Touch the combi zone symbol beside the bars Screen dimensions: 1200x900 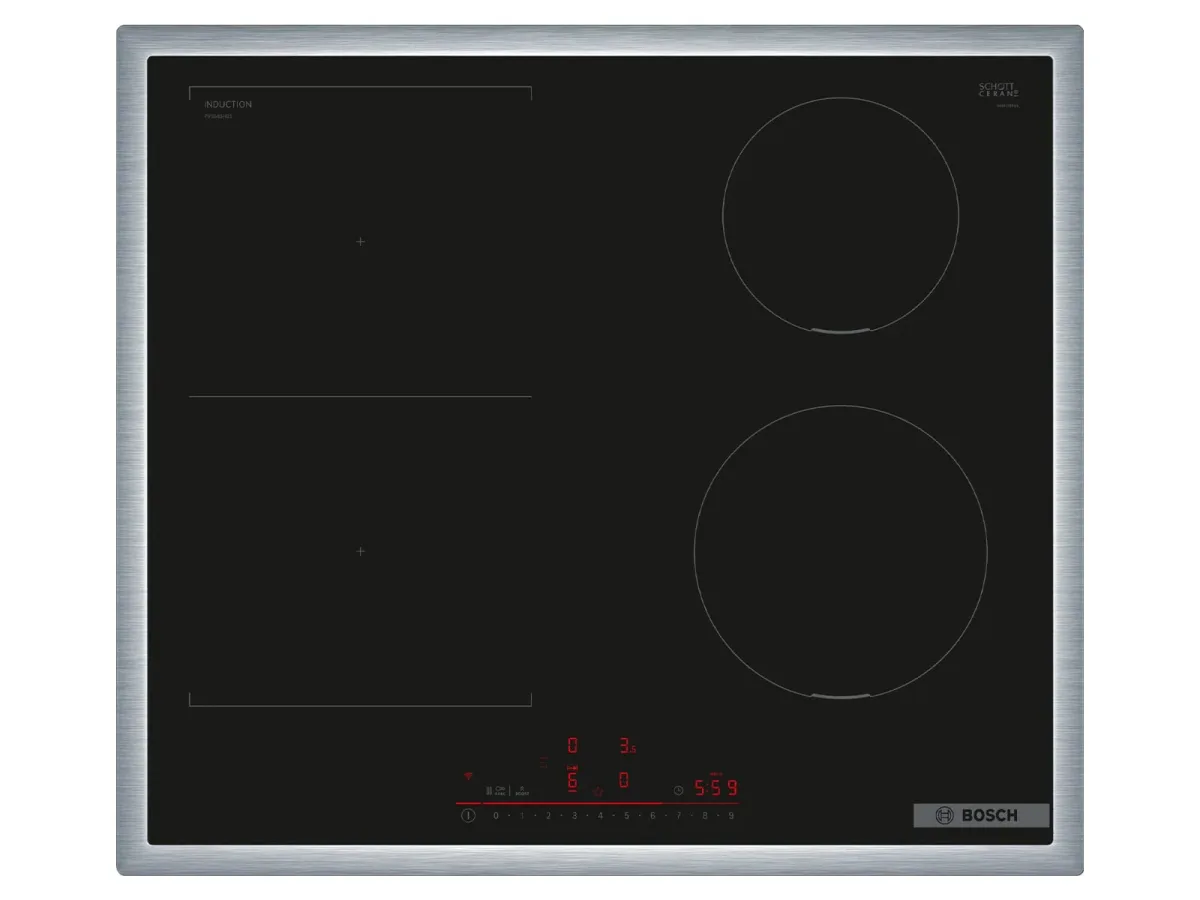click(x=500, y=790)
